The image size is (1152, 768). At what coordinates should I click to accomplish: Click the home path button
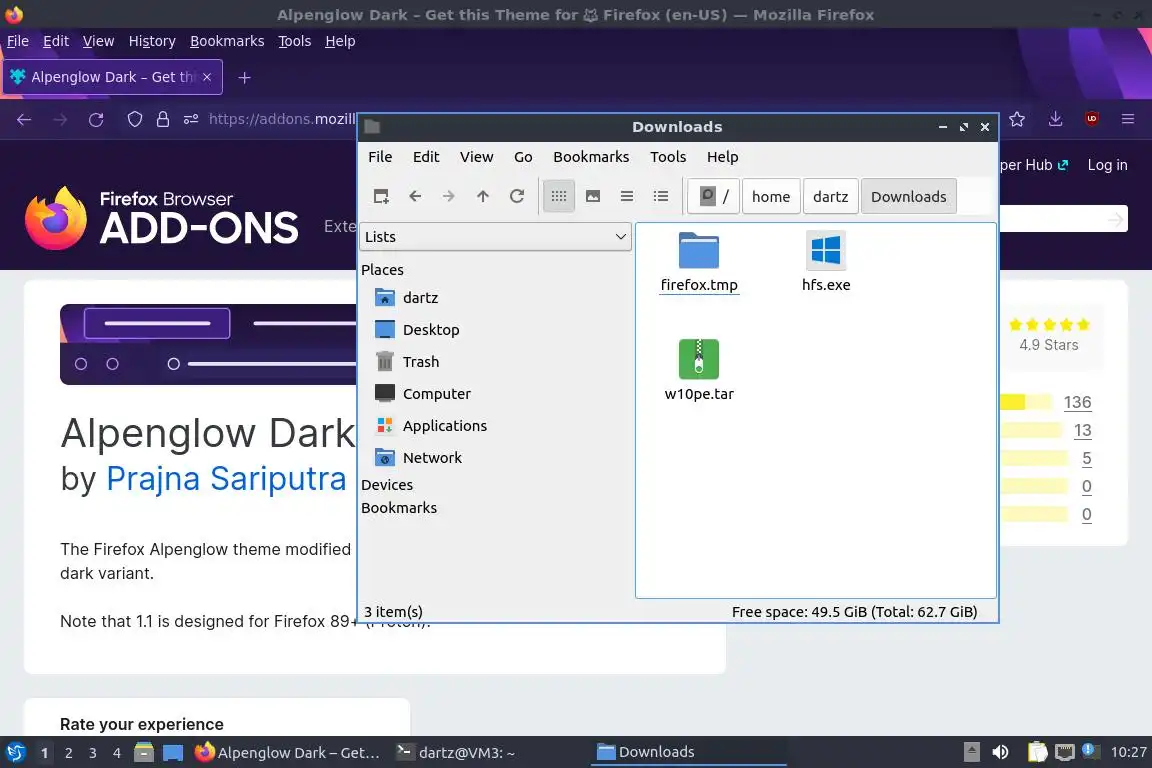pyautogui.click(x=771, y=196)
